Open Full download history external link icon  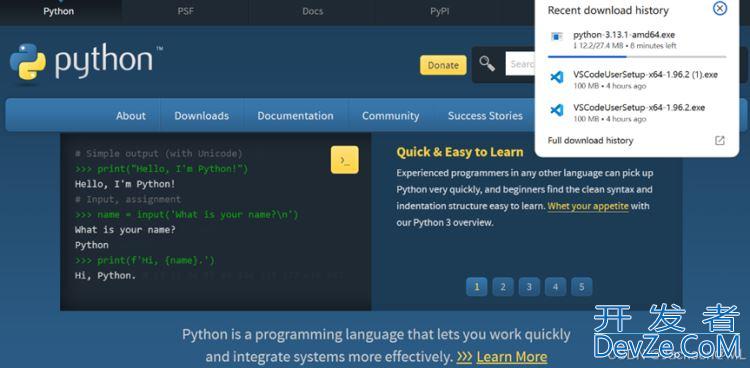719,141
